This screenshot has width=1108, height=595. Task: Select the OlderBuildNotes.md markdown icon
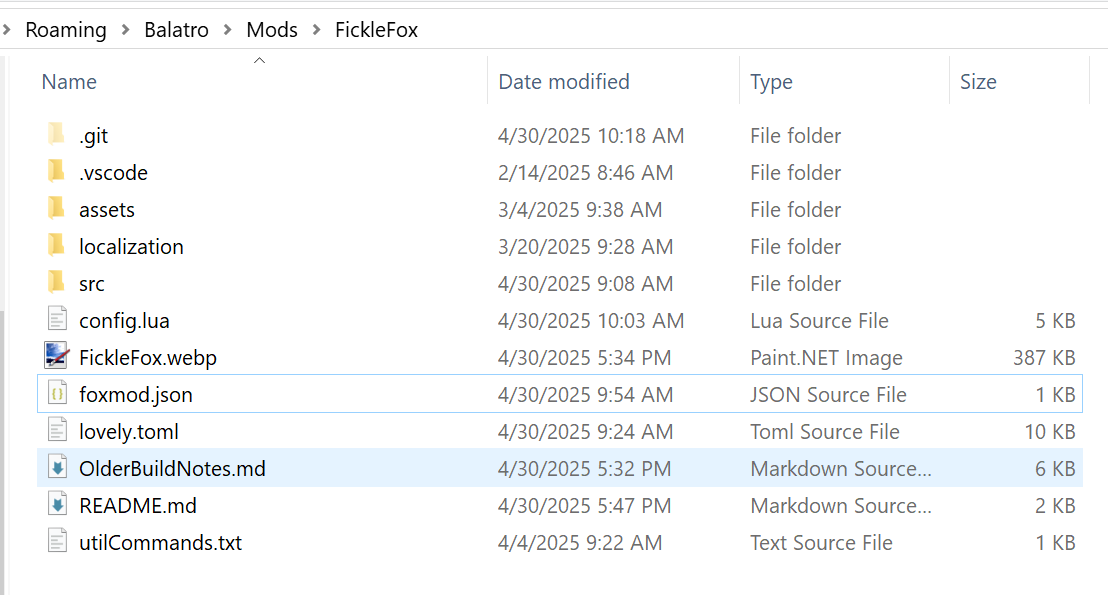click(57, 468)
